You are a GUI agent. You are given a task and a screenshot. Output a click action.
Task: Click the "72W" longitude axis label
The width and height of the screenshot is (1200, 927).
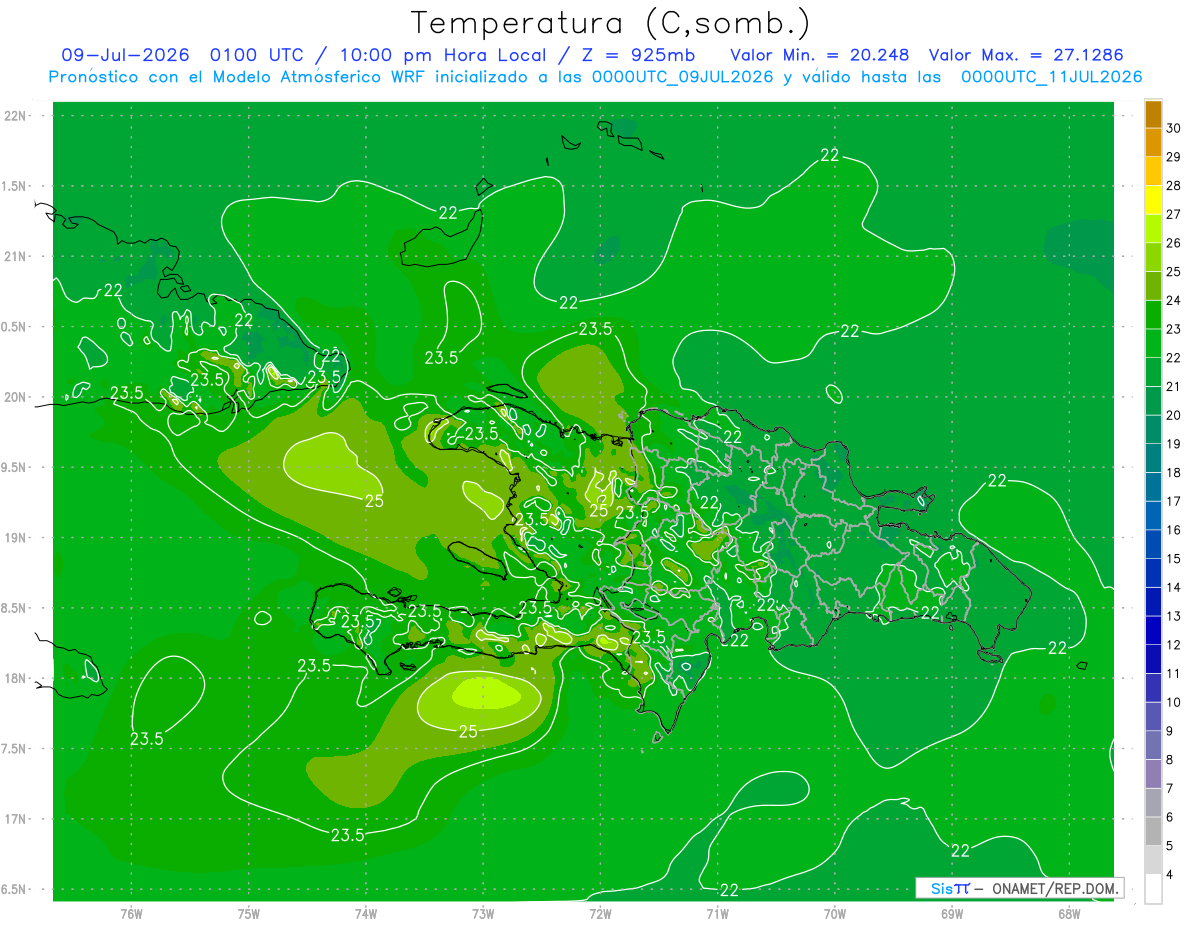[x=600, y=913]
